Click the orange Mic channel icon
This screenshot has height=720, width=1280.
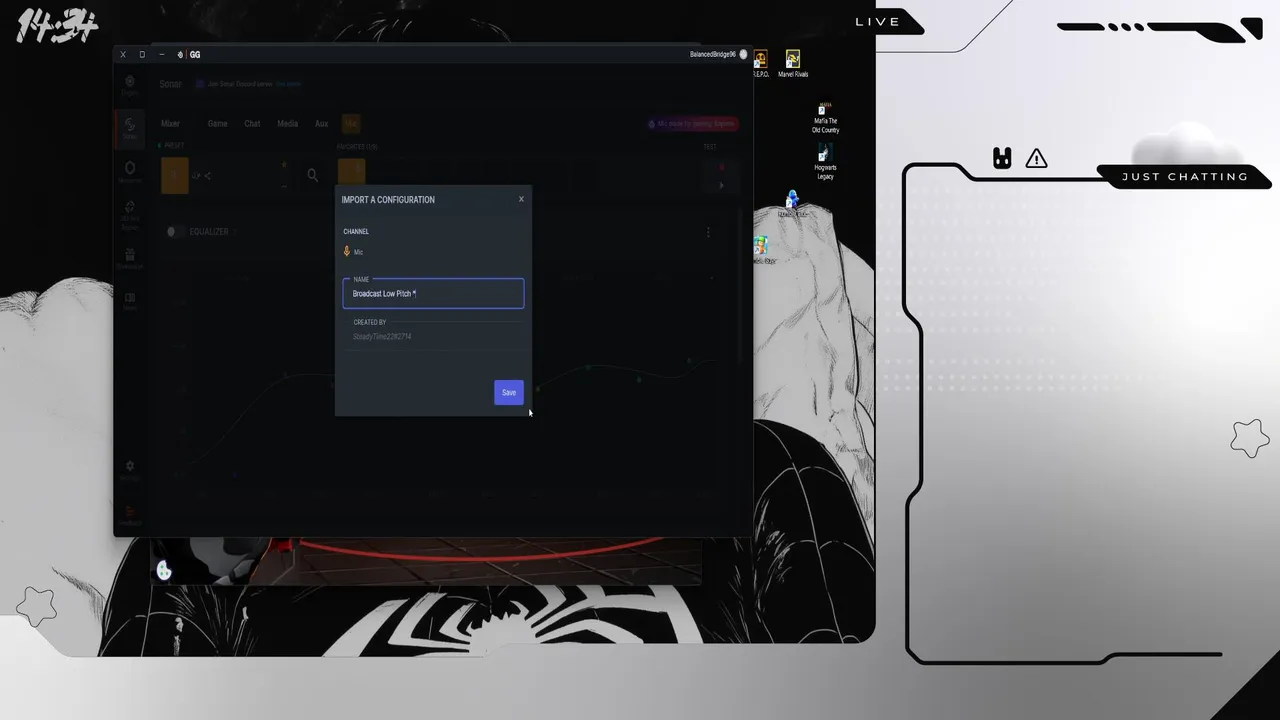[x=347, y=252]
